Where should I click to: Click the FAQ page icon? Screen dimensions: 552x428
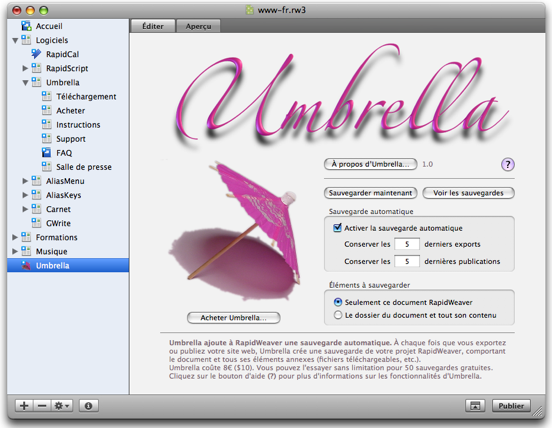pos(47,152)
